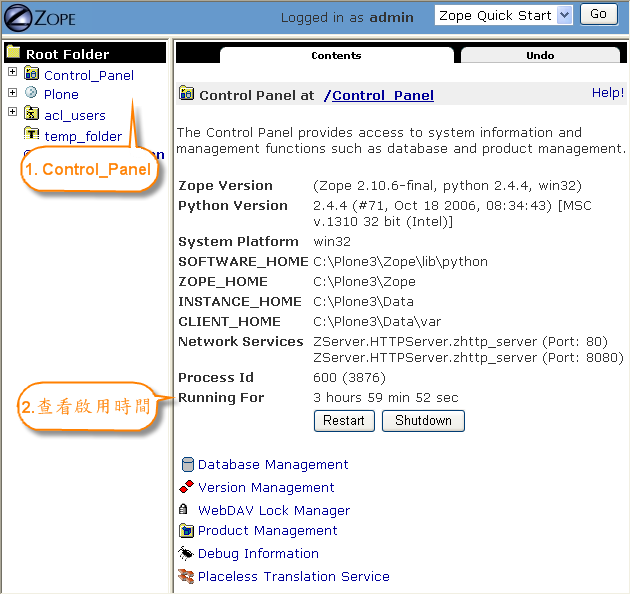The width and height of the screenshot is (631, 595).
Task: Click the Process Id value '600 (3876)'
Action: 349,378
